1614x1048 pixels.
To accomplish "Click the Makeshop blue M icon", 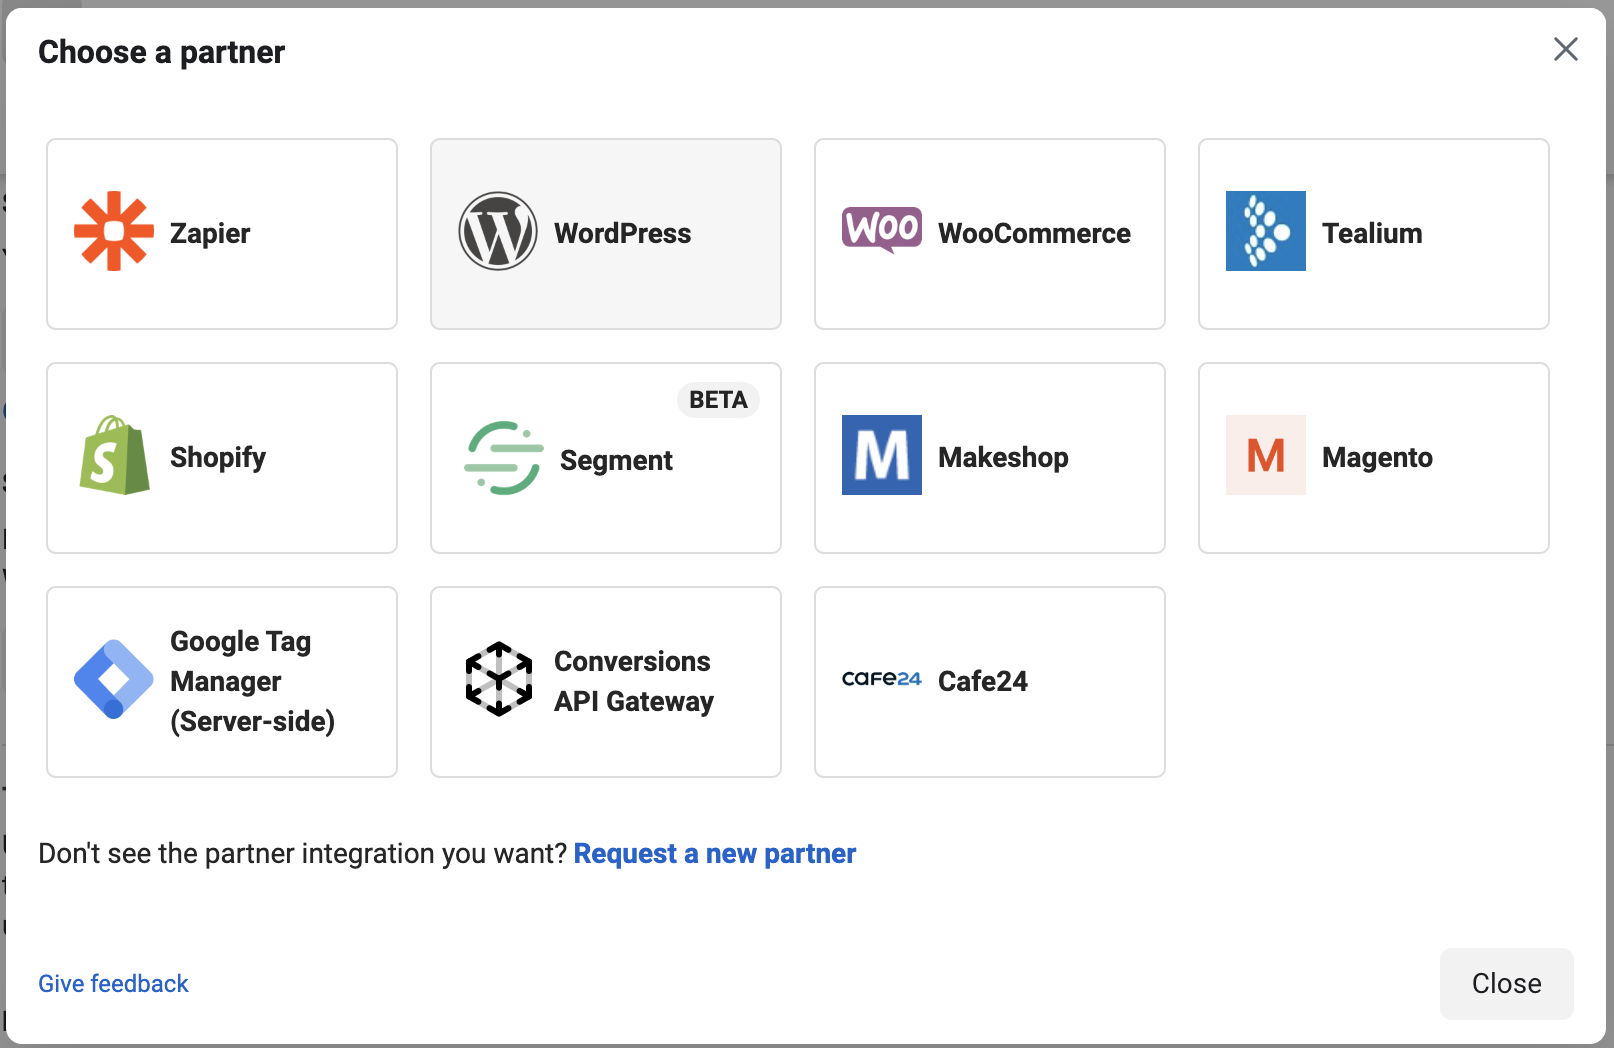I will (882, 455).
